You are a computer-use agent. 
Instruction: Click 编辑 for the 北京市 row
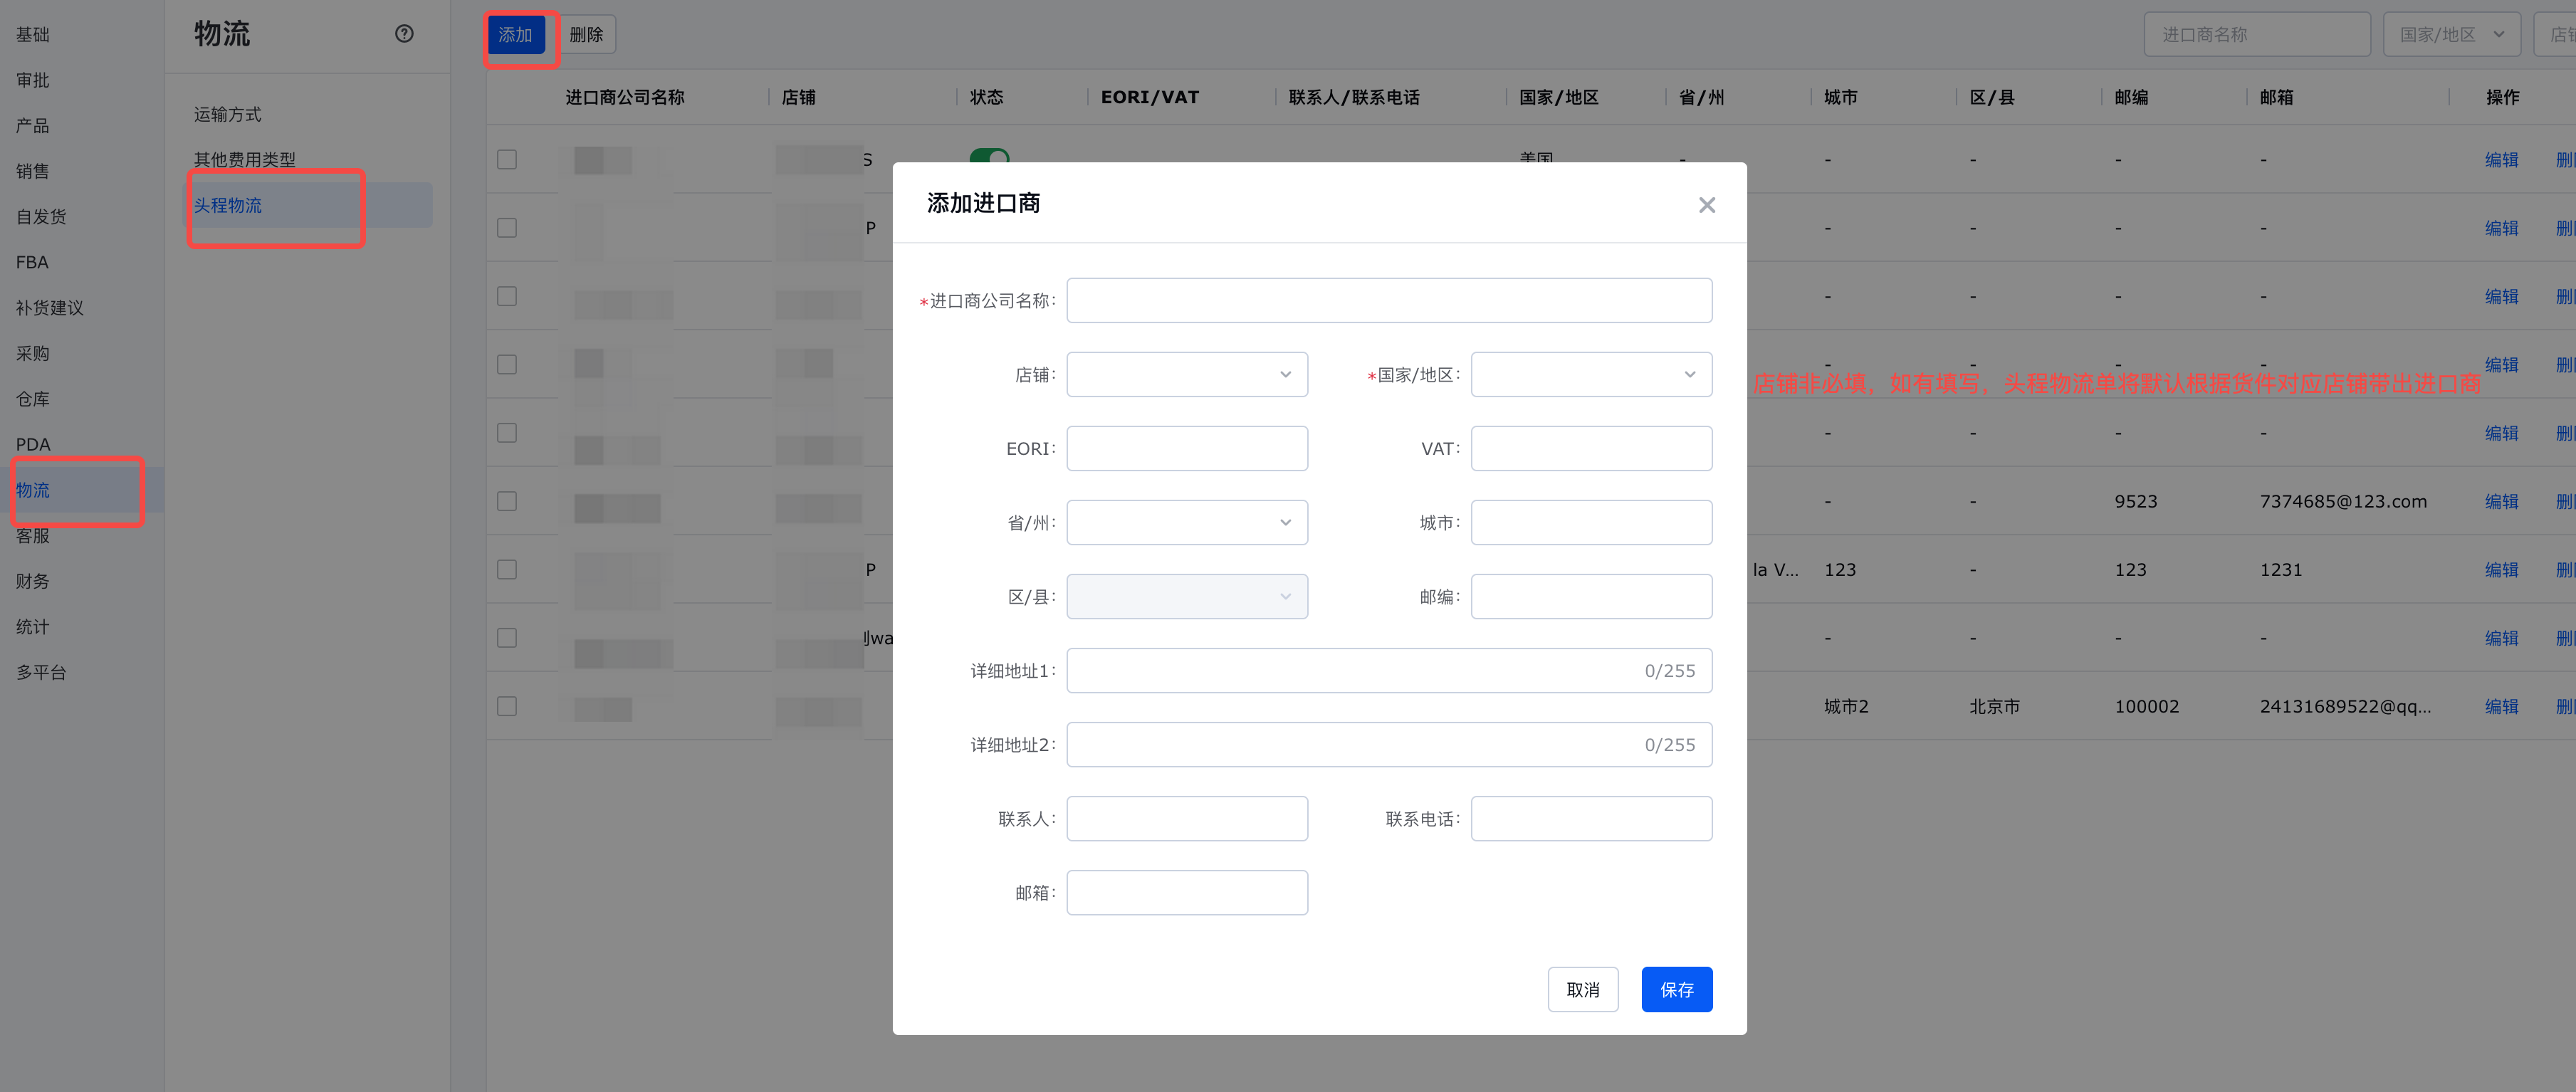pyautogui.click(x=2502, y=706)
